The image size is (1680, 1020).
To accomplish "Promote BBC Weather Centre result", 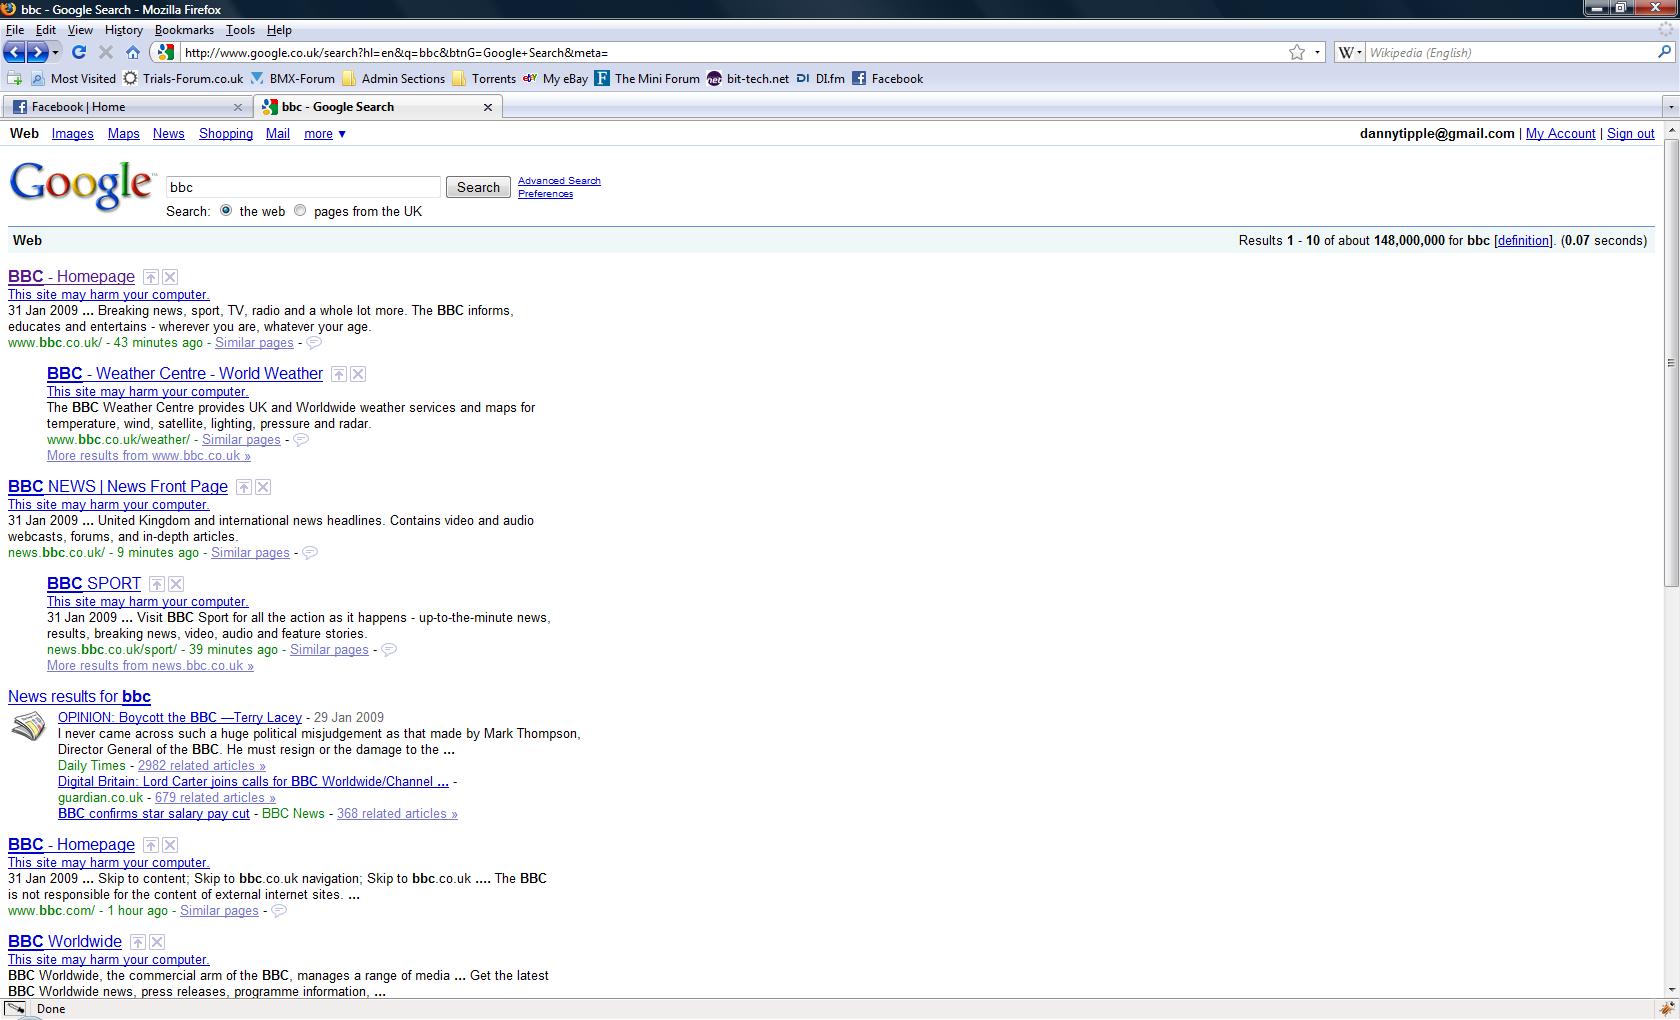I will (x=339, y=374).
